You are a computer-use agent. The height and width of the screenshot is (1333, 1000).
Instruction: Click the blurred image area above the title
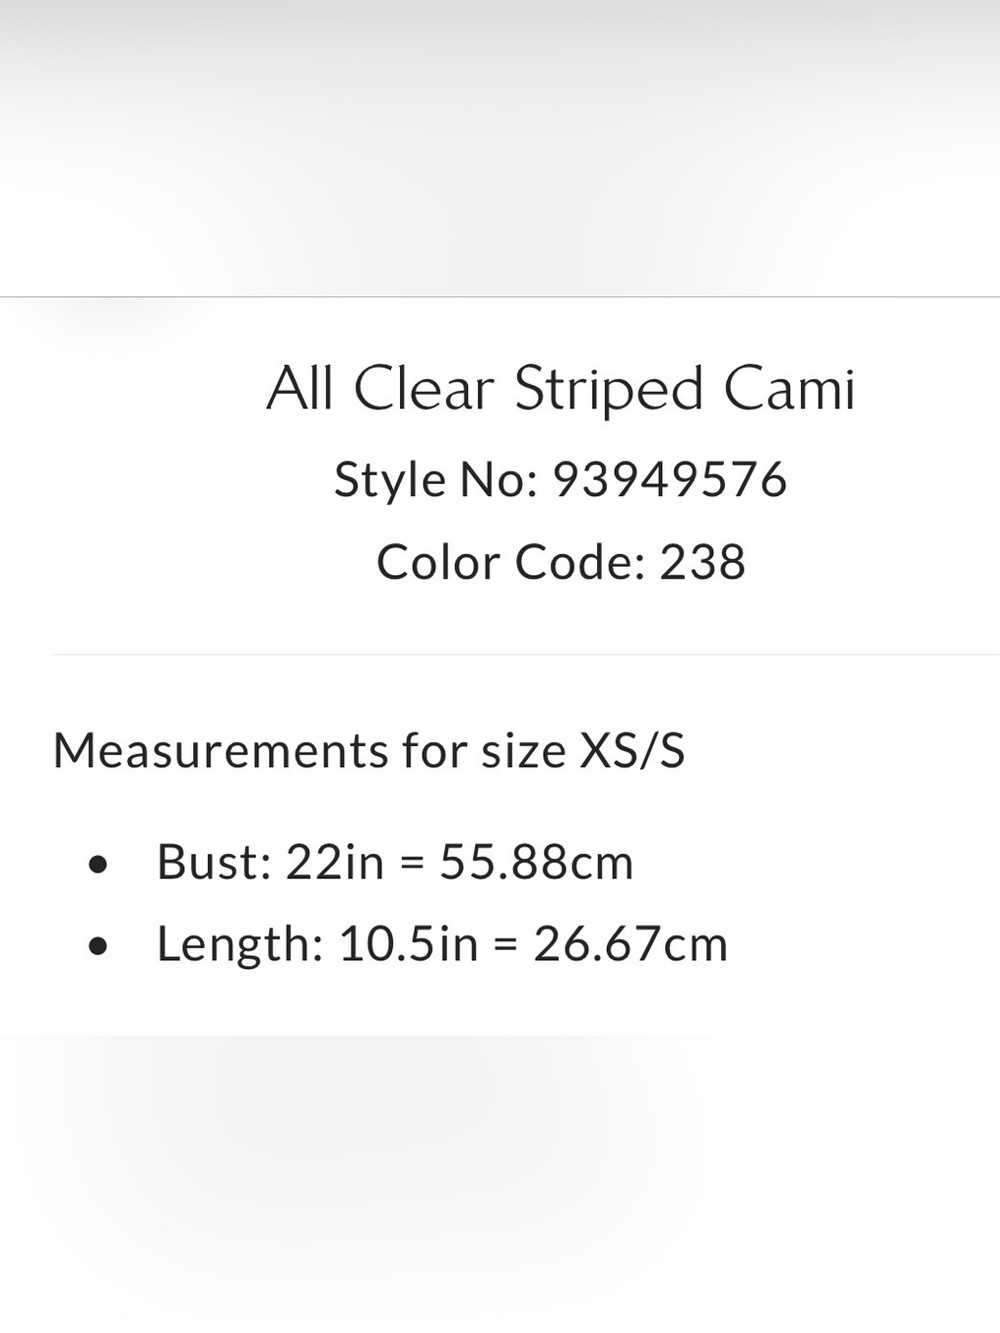pos(500,148)
